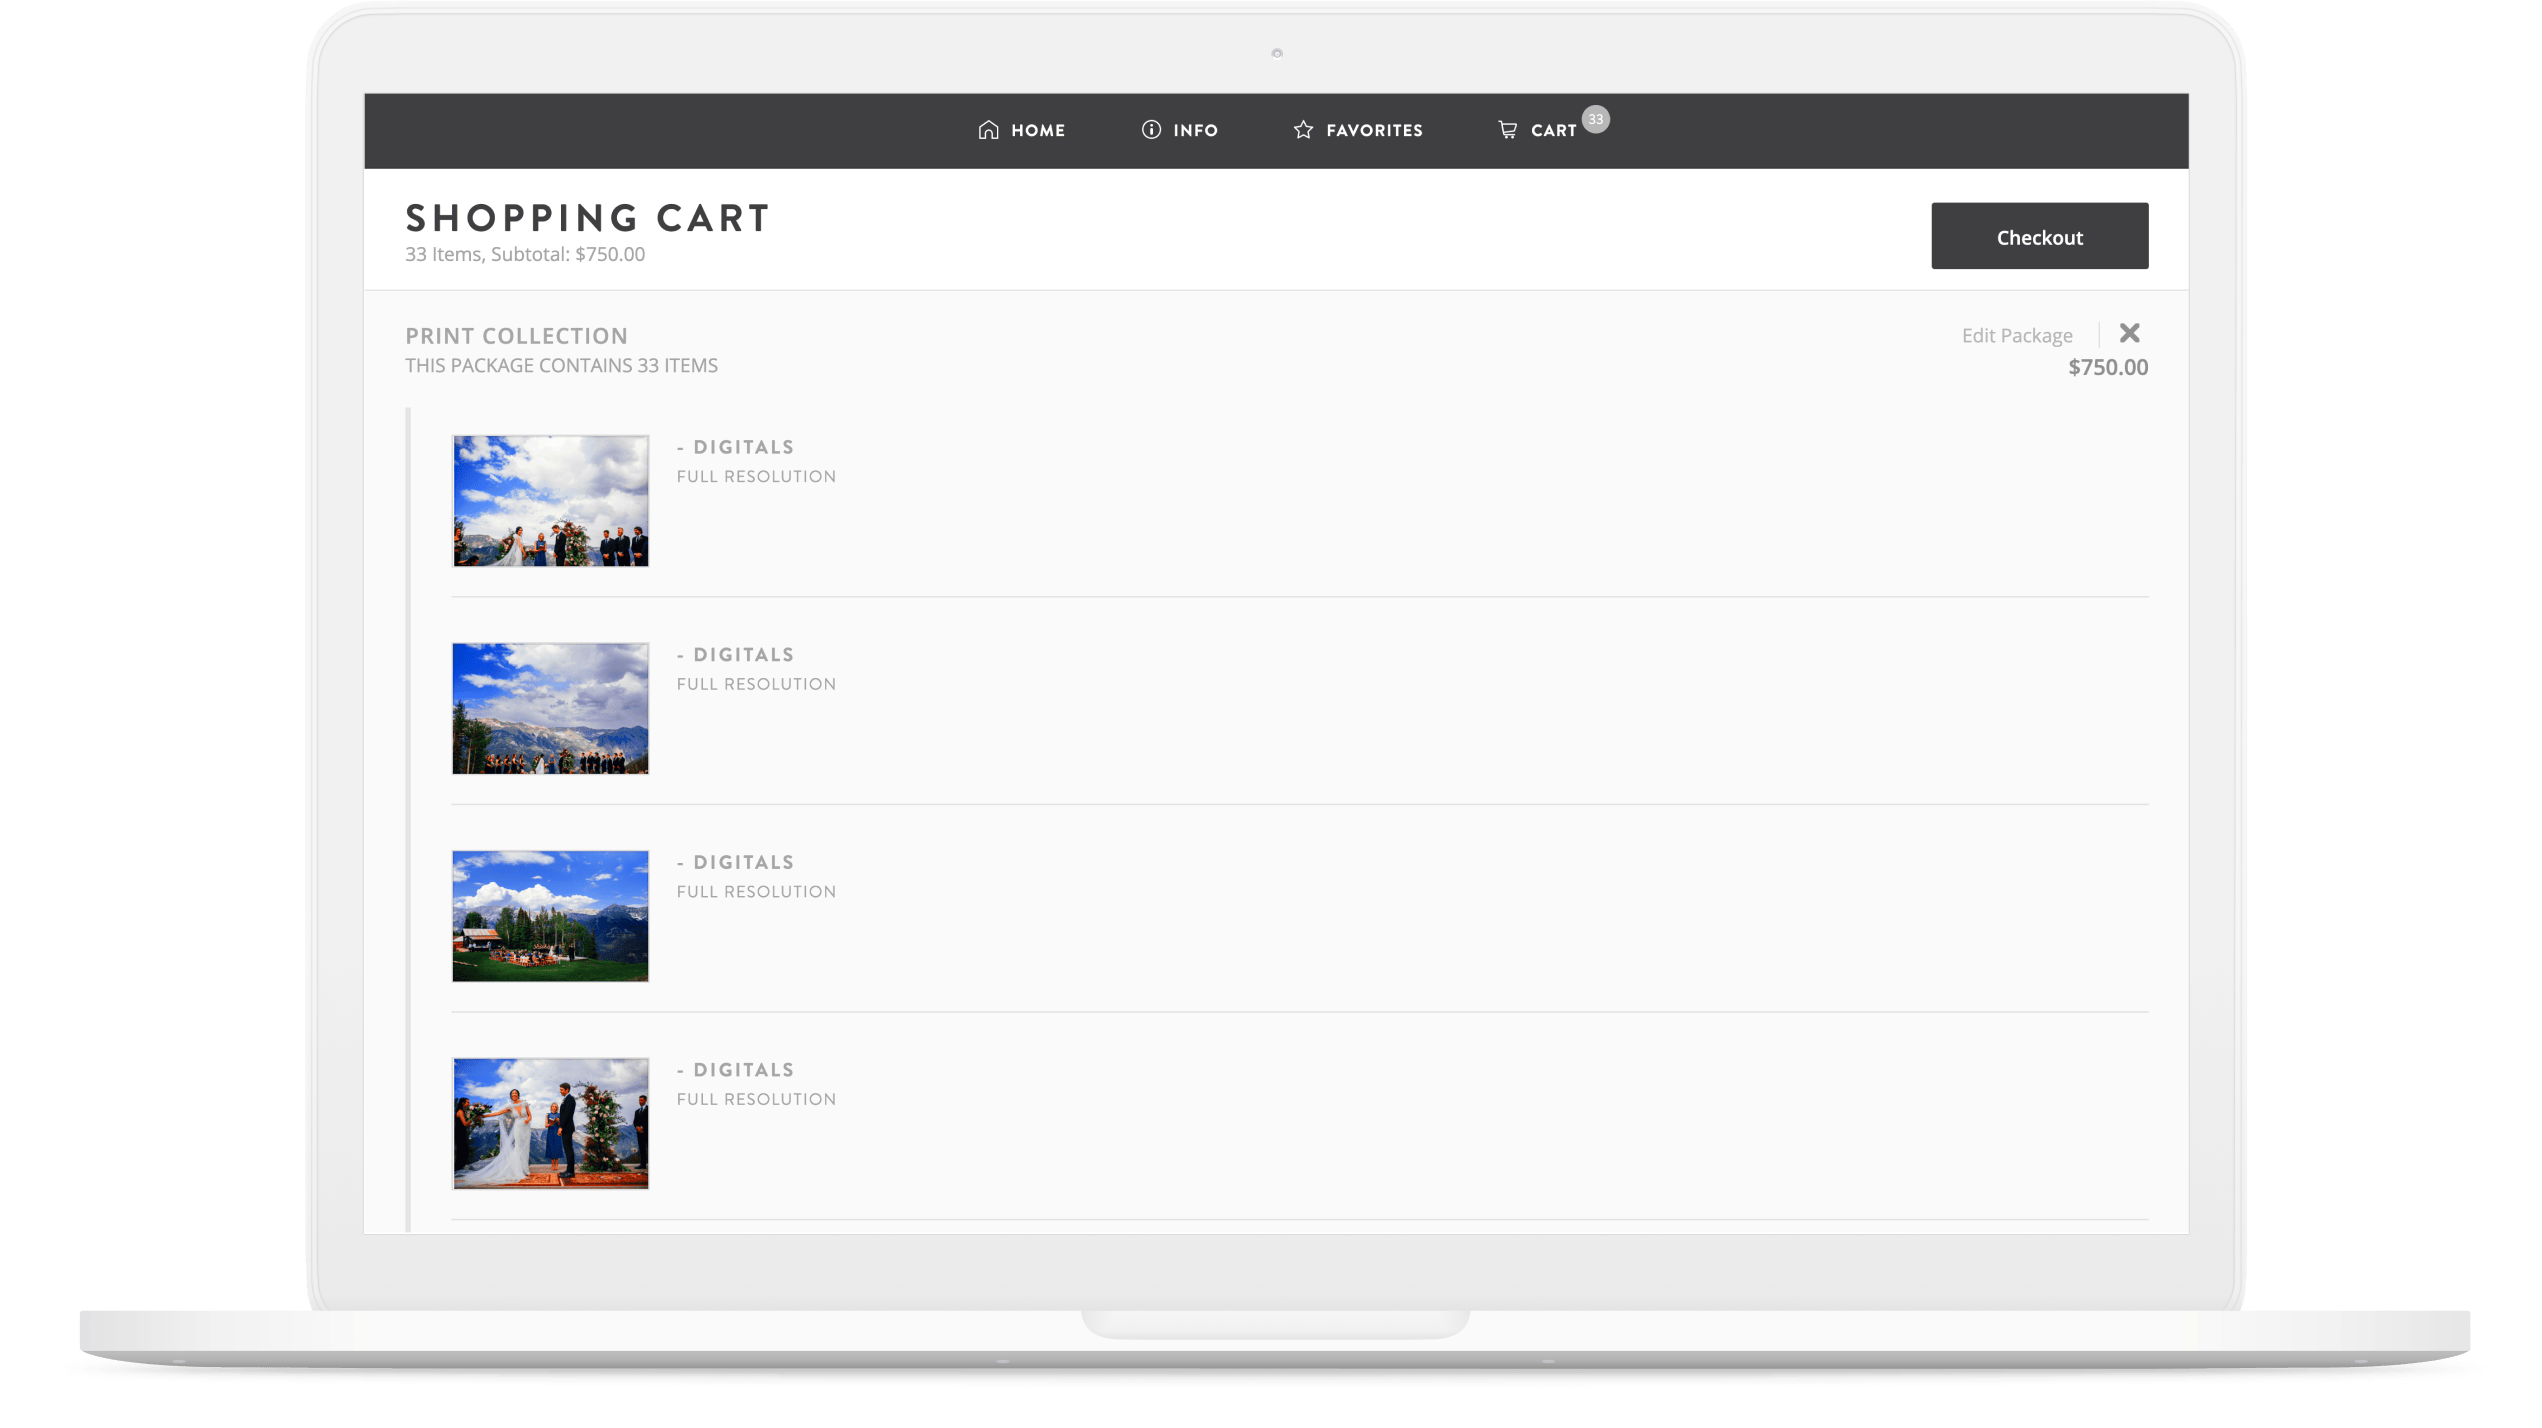Click the Home navigation icon
This screenshot has height=1428, width=2542.
coord(988,129)
